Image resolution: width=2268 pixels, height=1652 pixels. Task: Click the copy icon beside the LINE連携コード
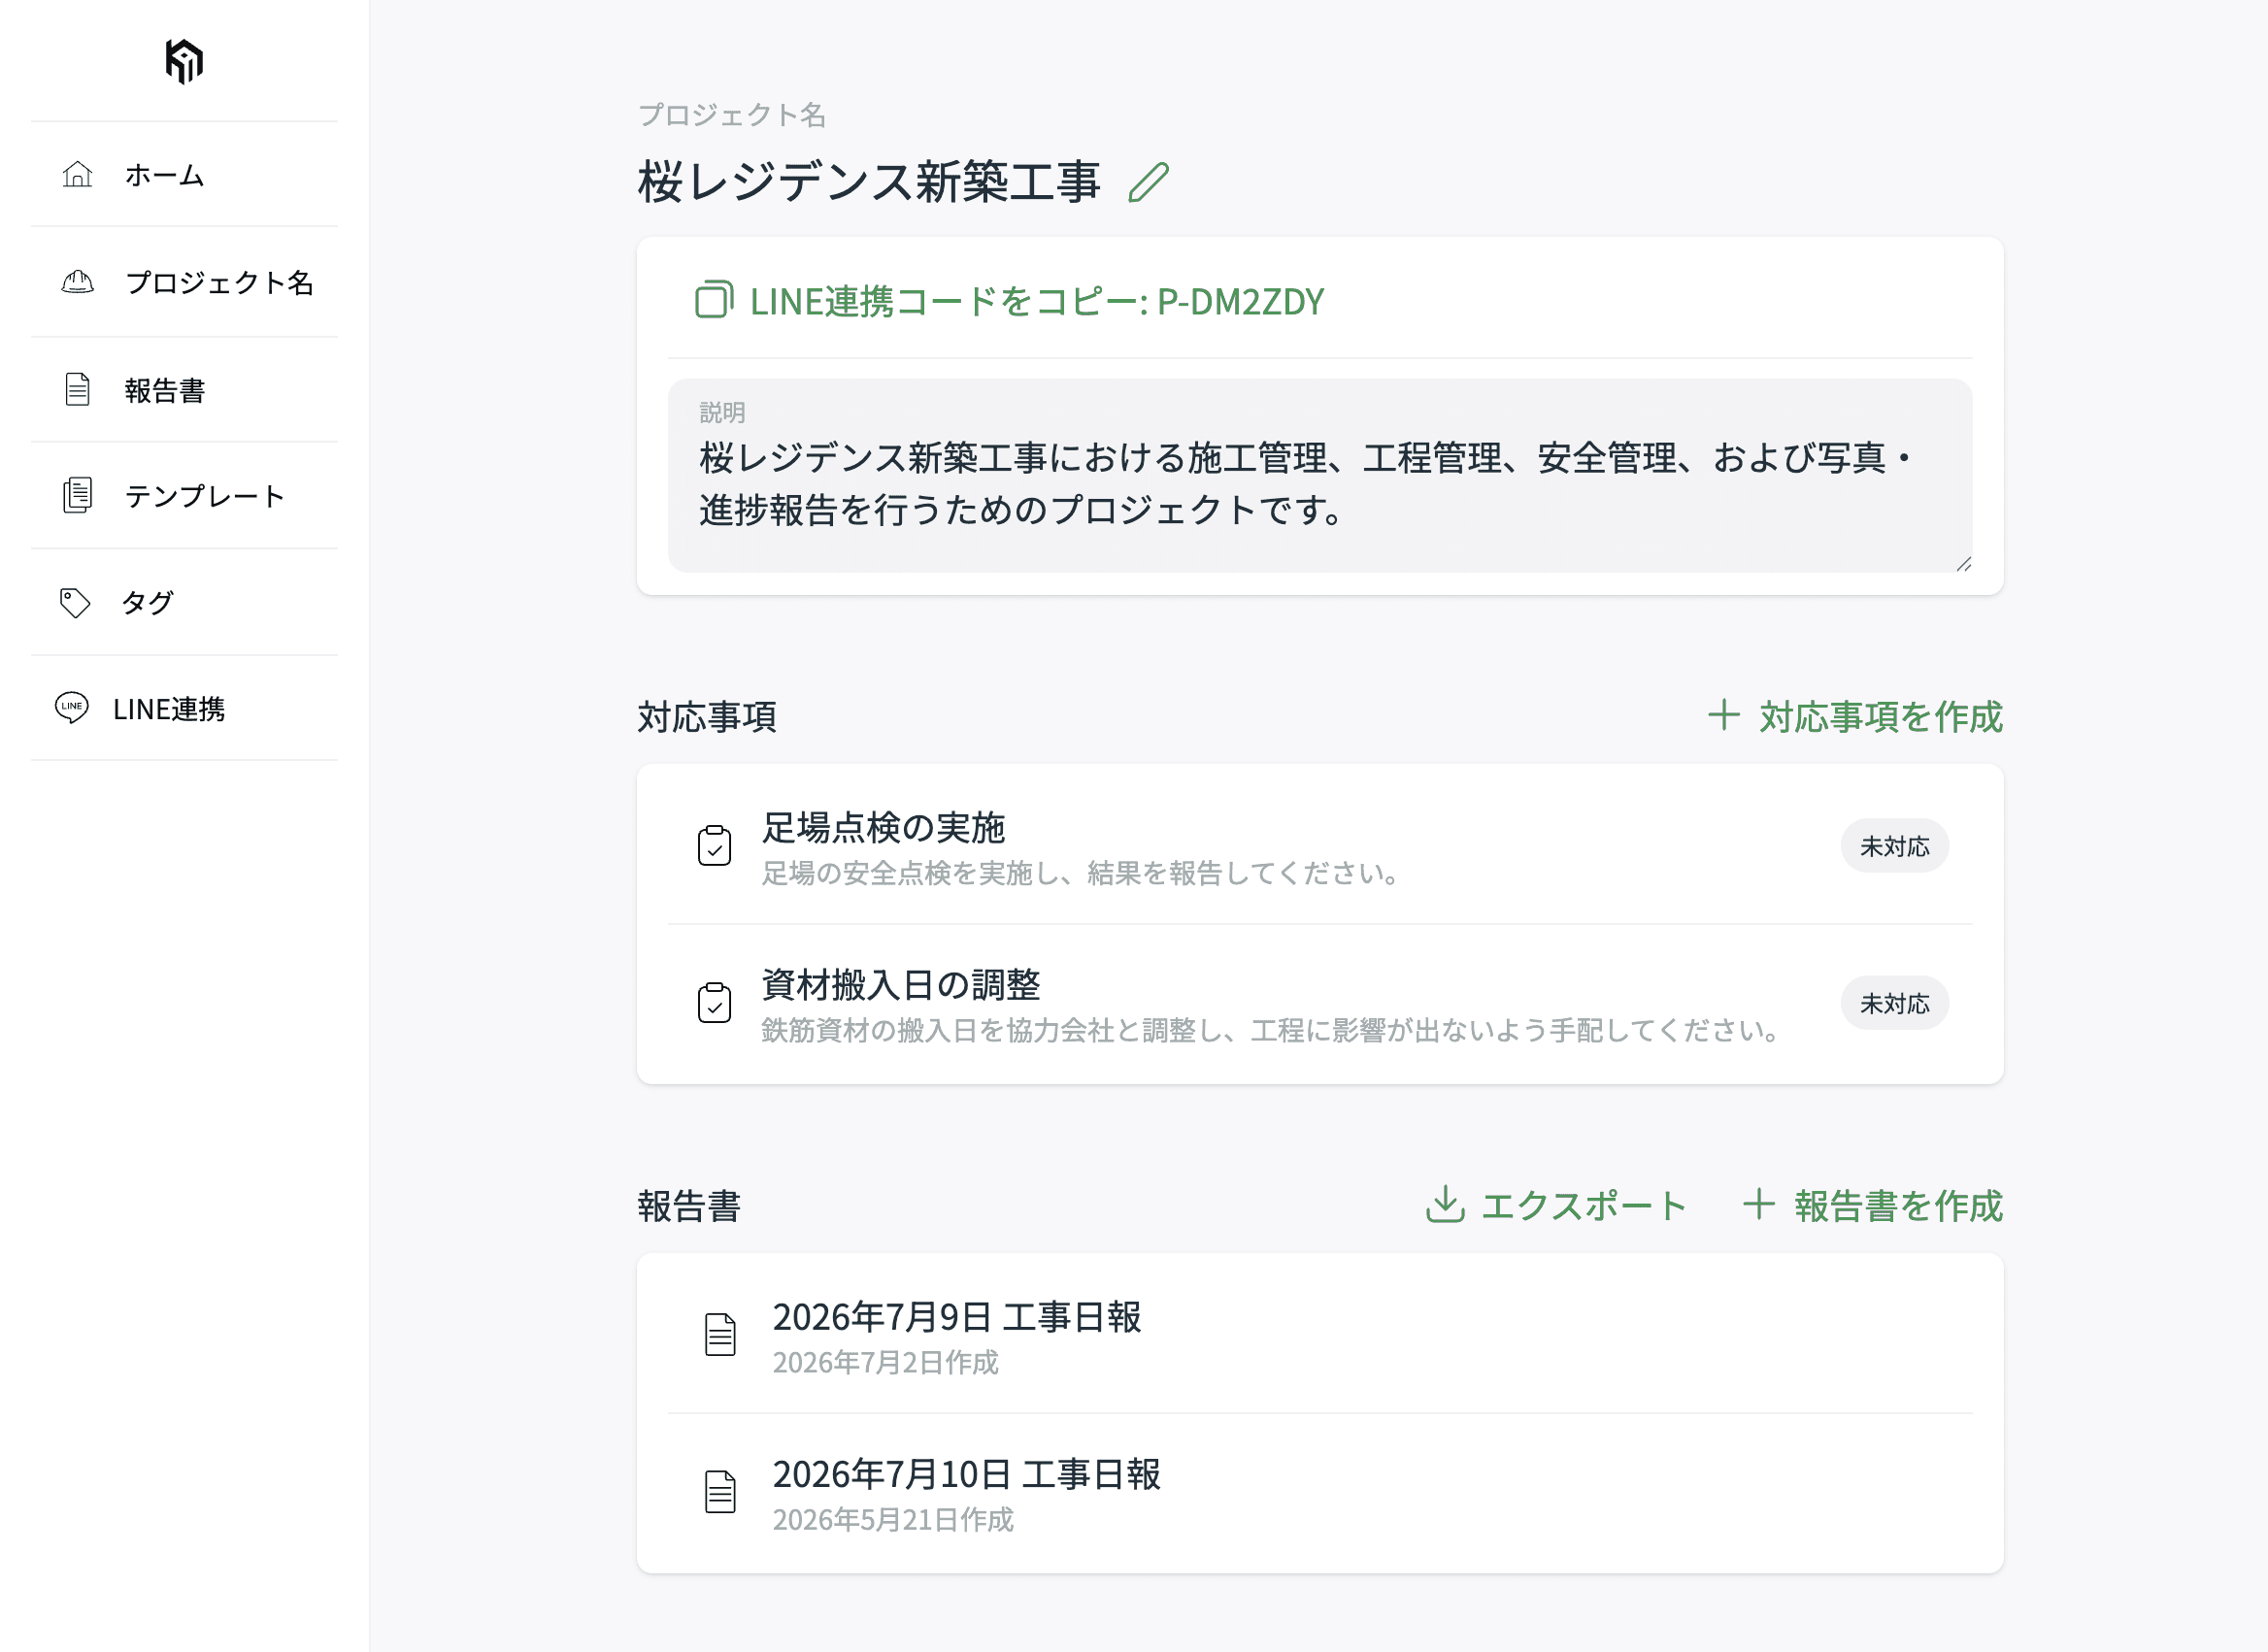click(x=714, y=300)
